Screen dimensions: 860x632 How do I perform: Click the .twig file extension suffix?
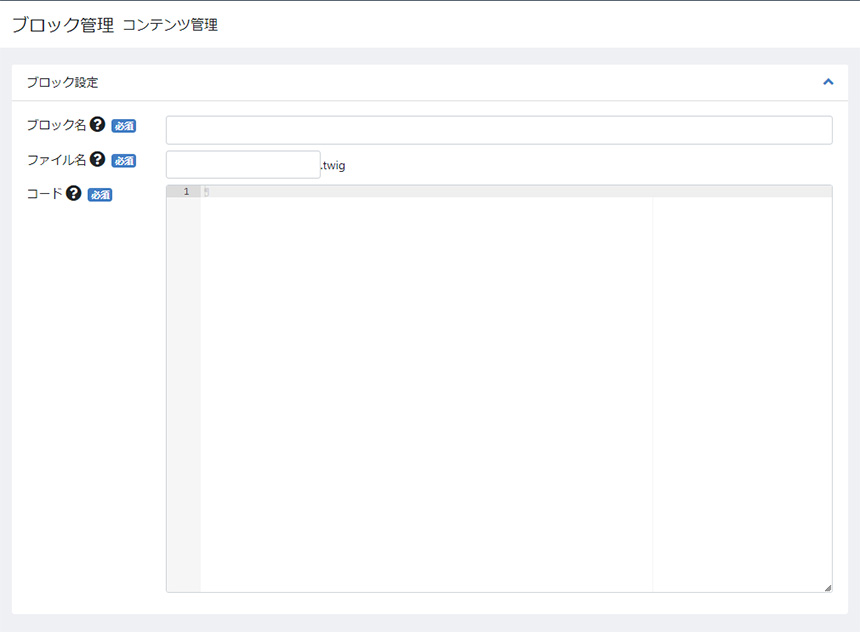(x=333, y=165)
